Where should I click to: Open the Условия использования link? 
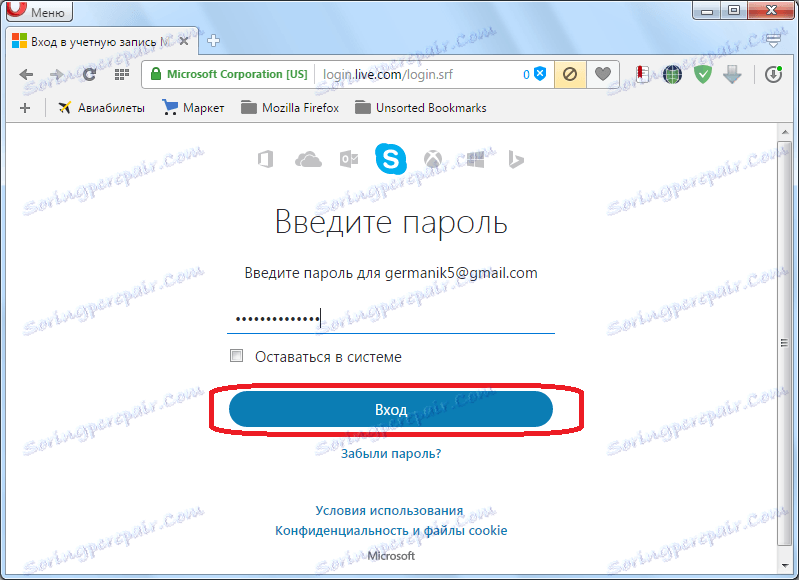pos(389,510)
